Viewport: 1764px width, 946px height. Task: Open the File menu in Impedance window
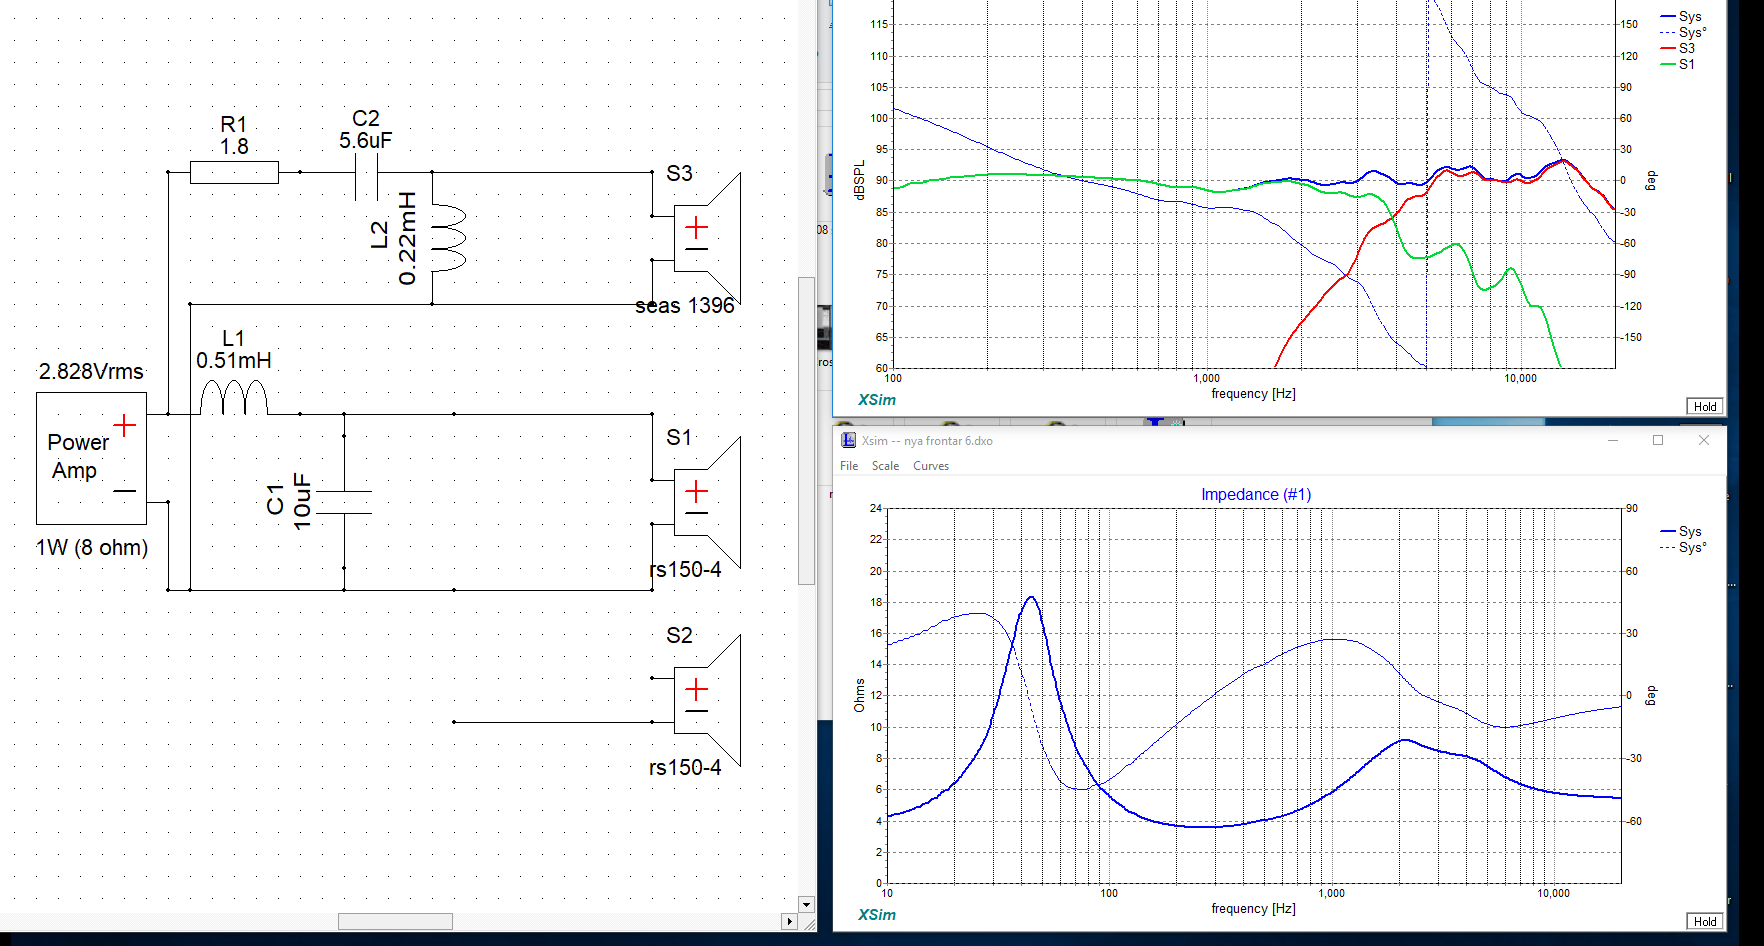pos(849,466)
